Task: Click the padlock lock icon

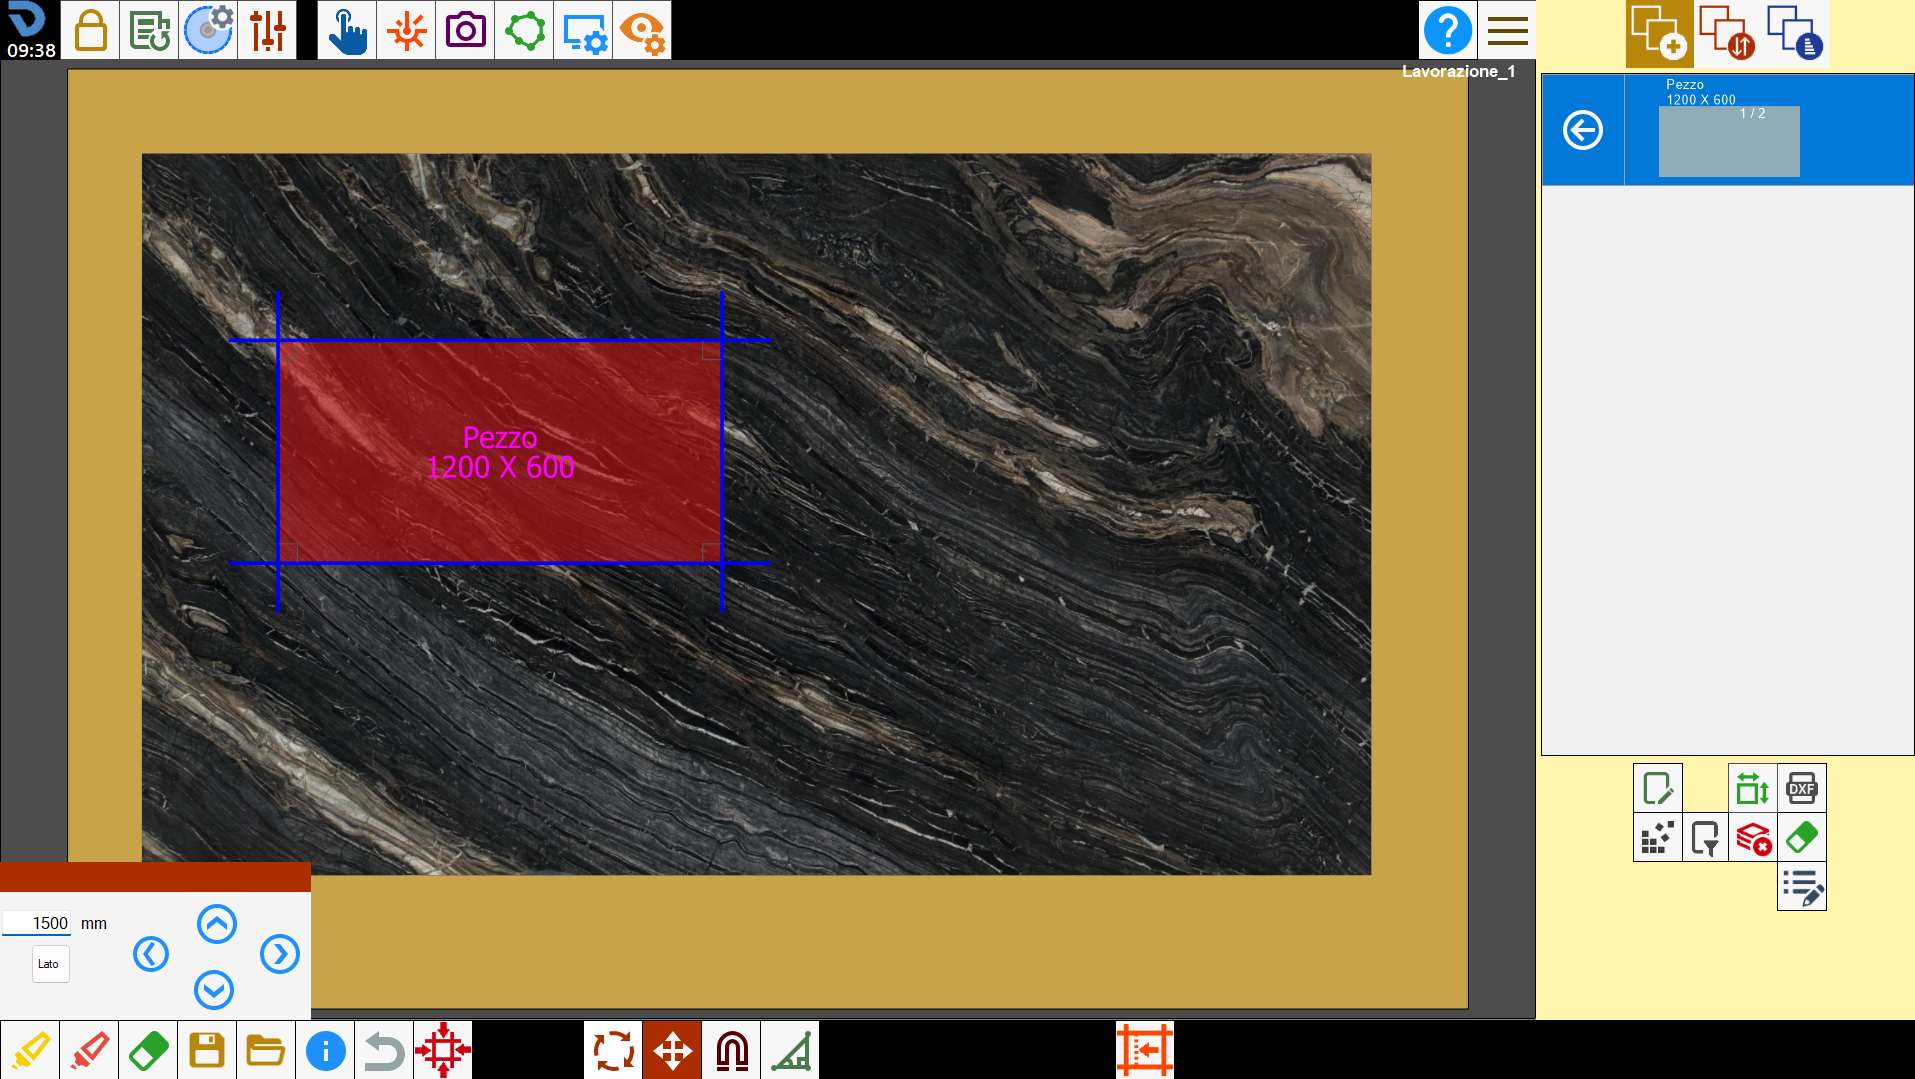Action: pos(90,30)
